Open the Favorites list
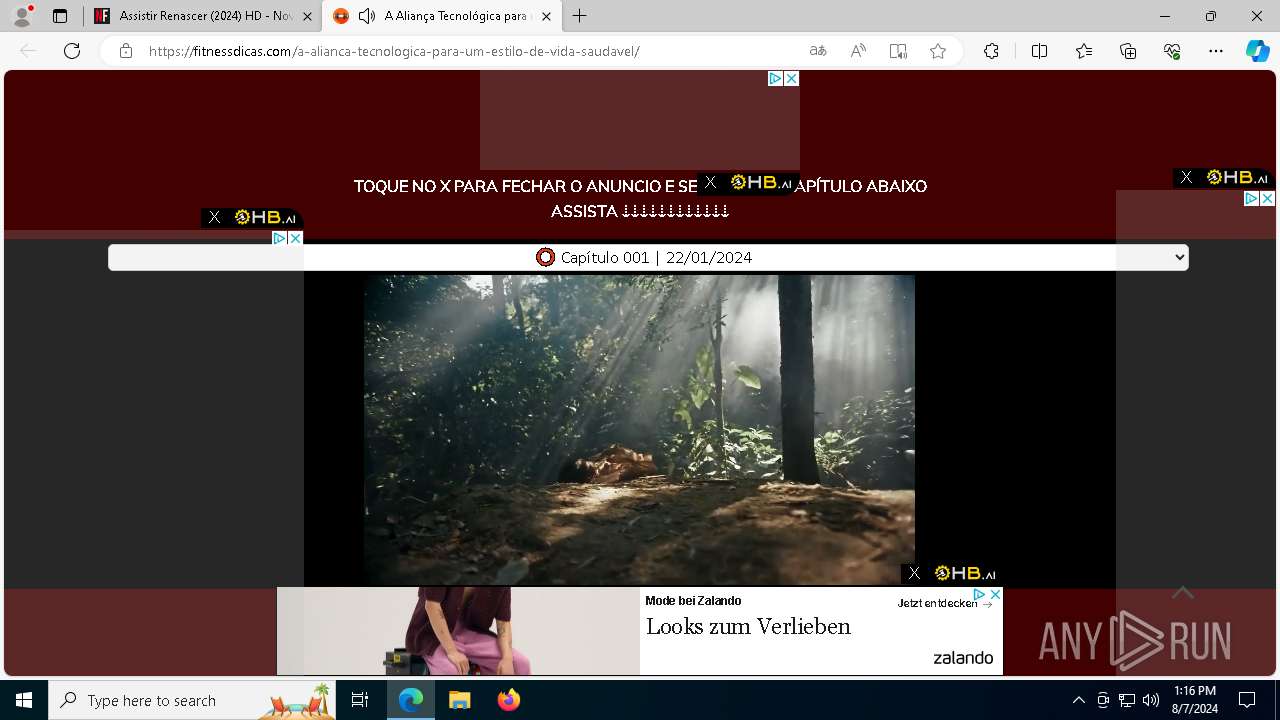The height and width of the screenshot is (720, 1280). pyautogui.click(x=1084, y=51)
